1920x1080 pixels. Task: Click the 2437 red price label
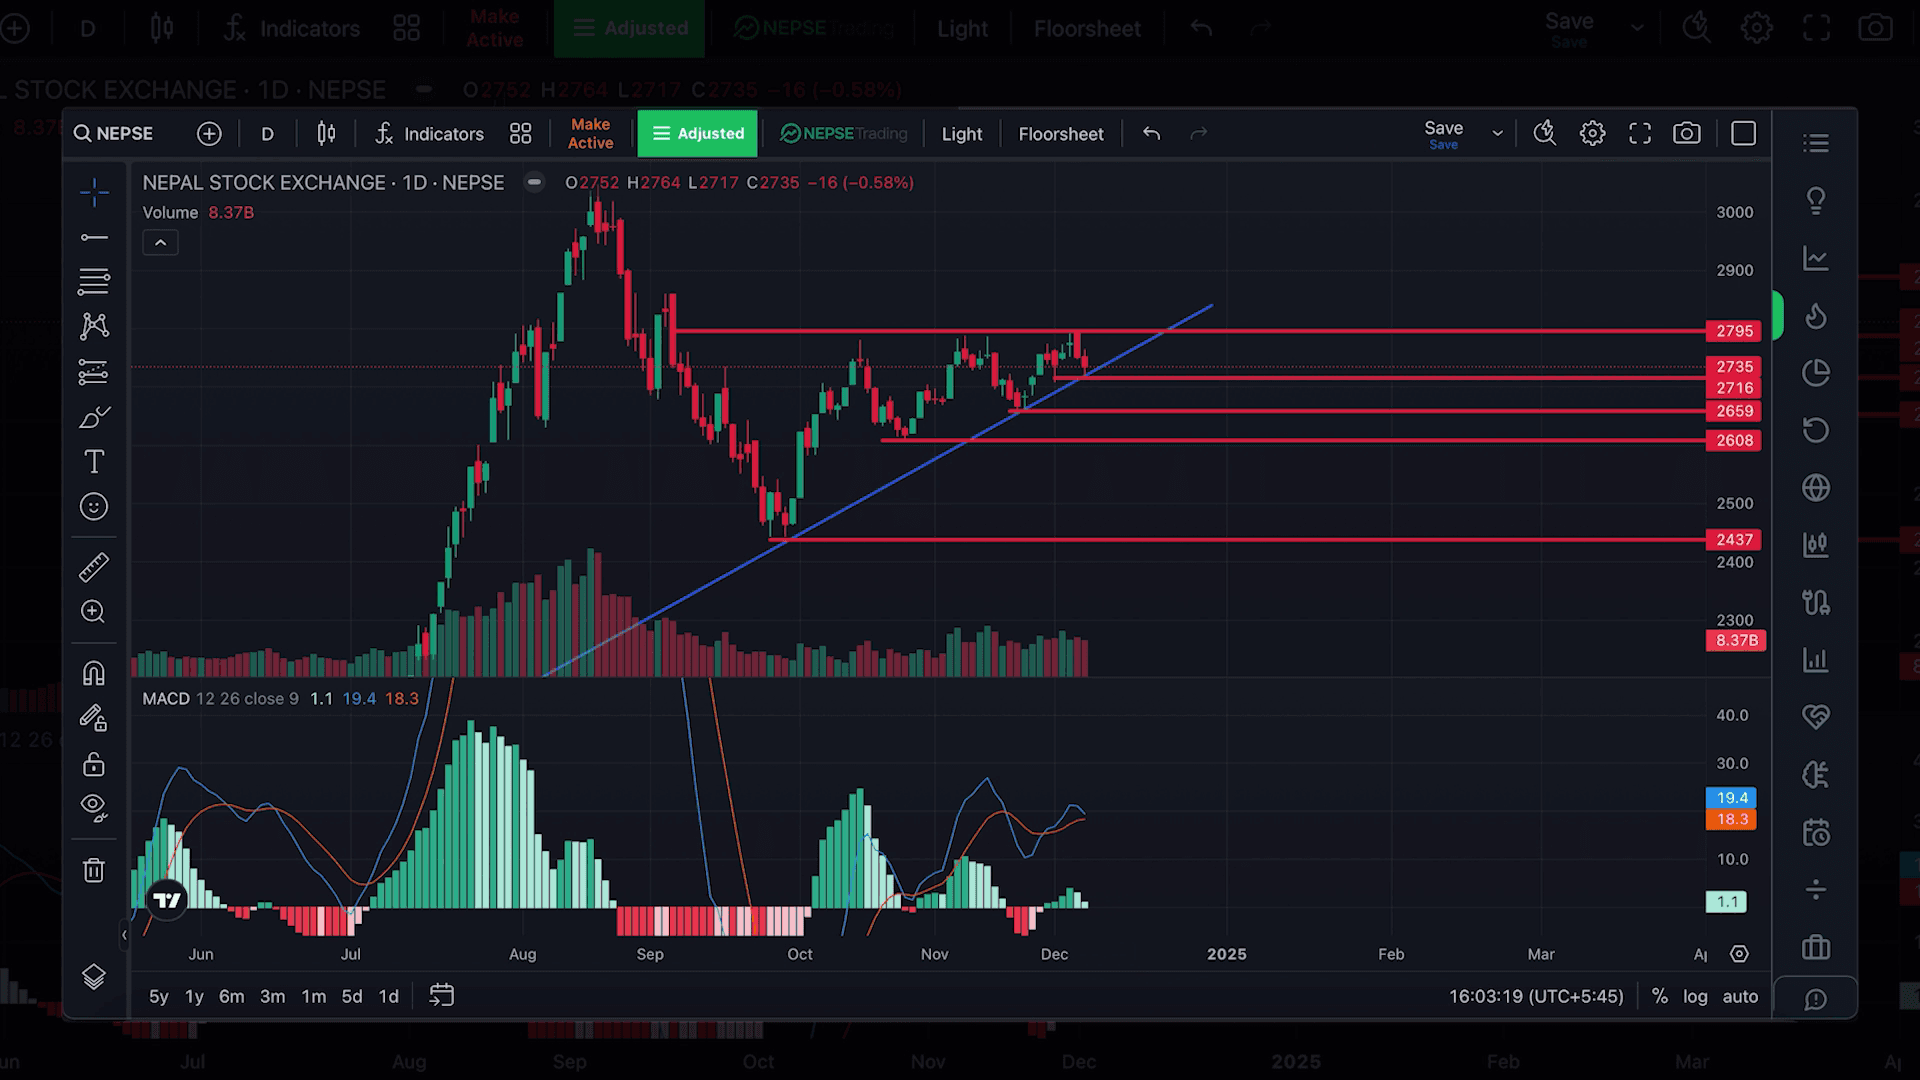(1734, 540)
